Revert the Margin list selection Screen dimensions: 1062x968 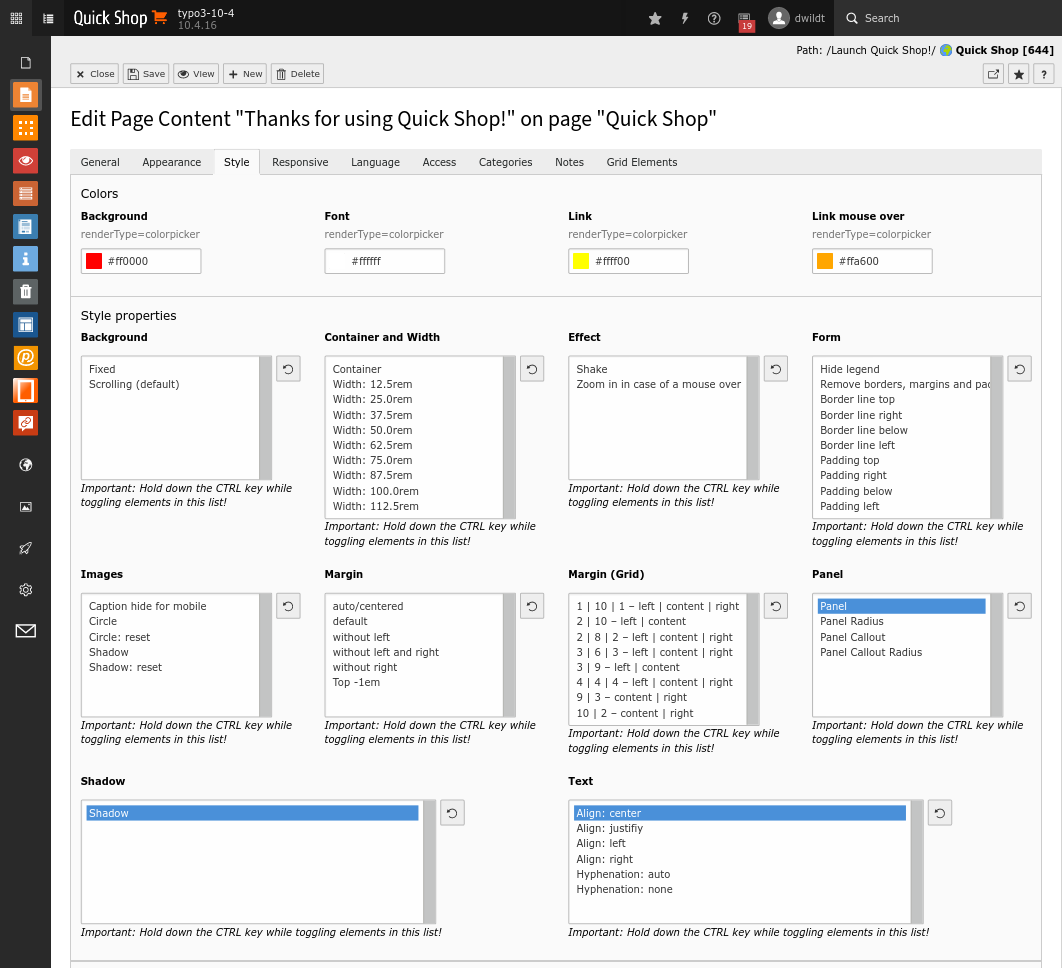coord(532,606)
